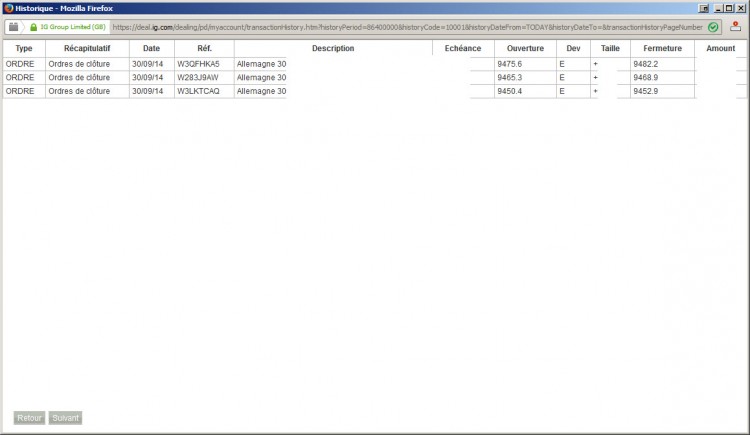Click the Fermeture column header
Viewport: 750px width, 435px height.
click(662, 48)
